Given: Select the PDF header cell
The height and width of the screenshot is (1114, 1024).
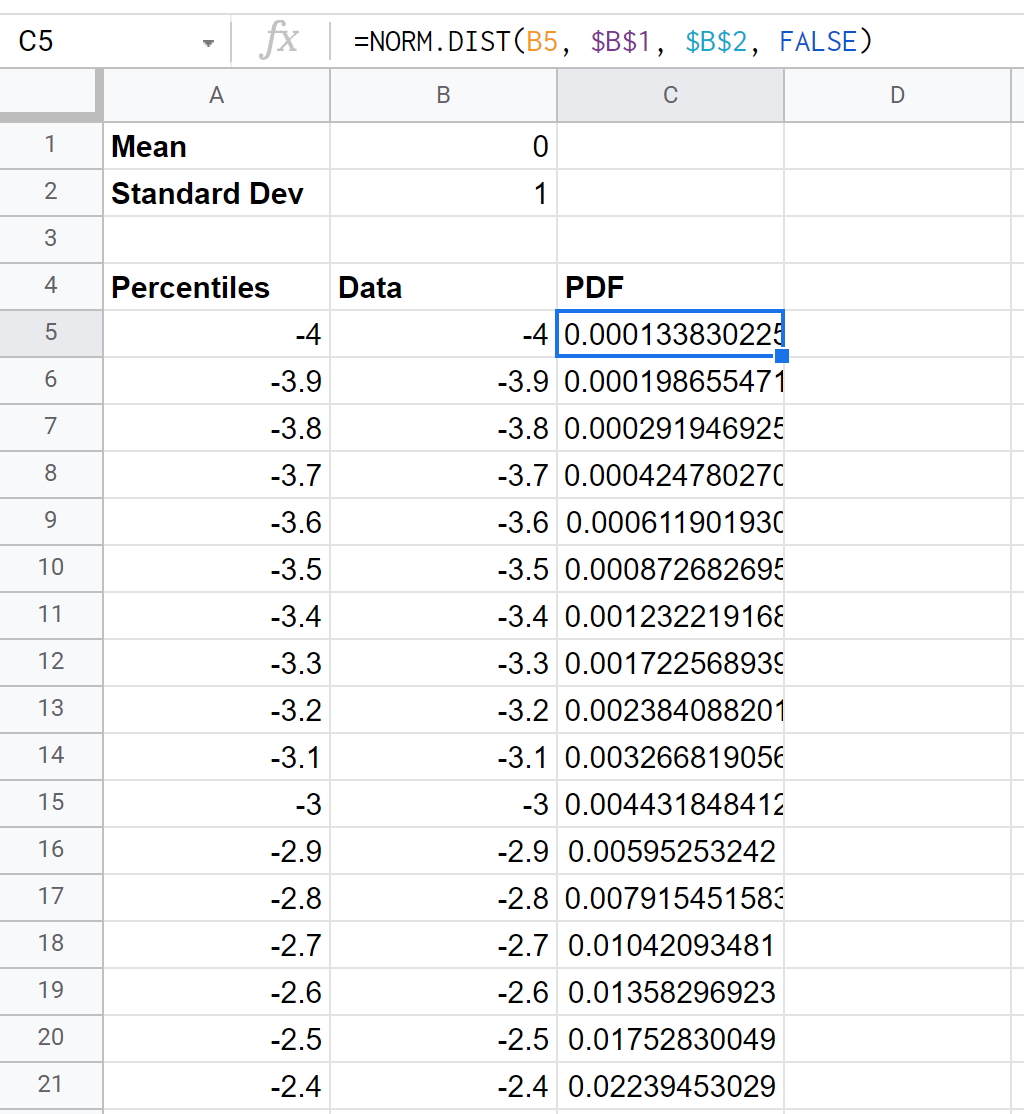Looking at the screenshot, I should click(670, 287).
